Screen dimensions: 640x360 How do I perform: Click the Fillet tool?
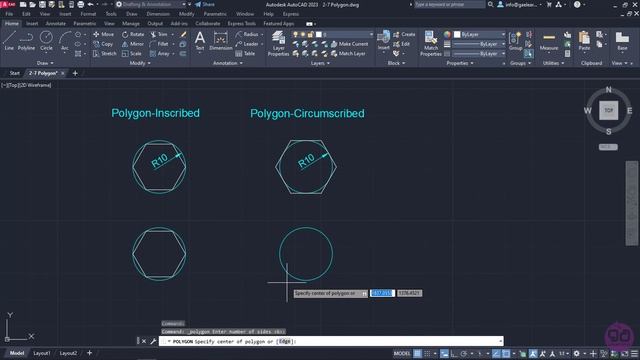(x=159, y=44)
